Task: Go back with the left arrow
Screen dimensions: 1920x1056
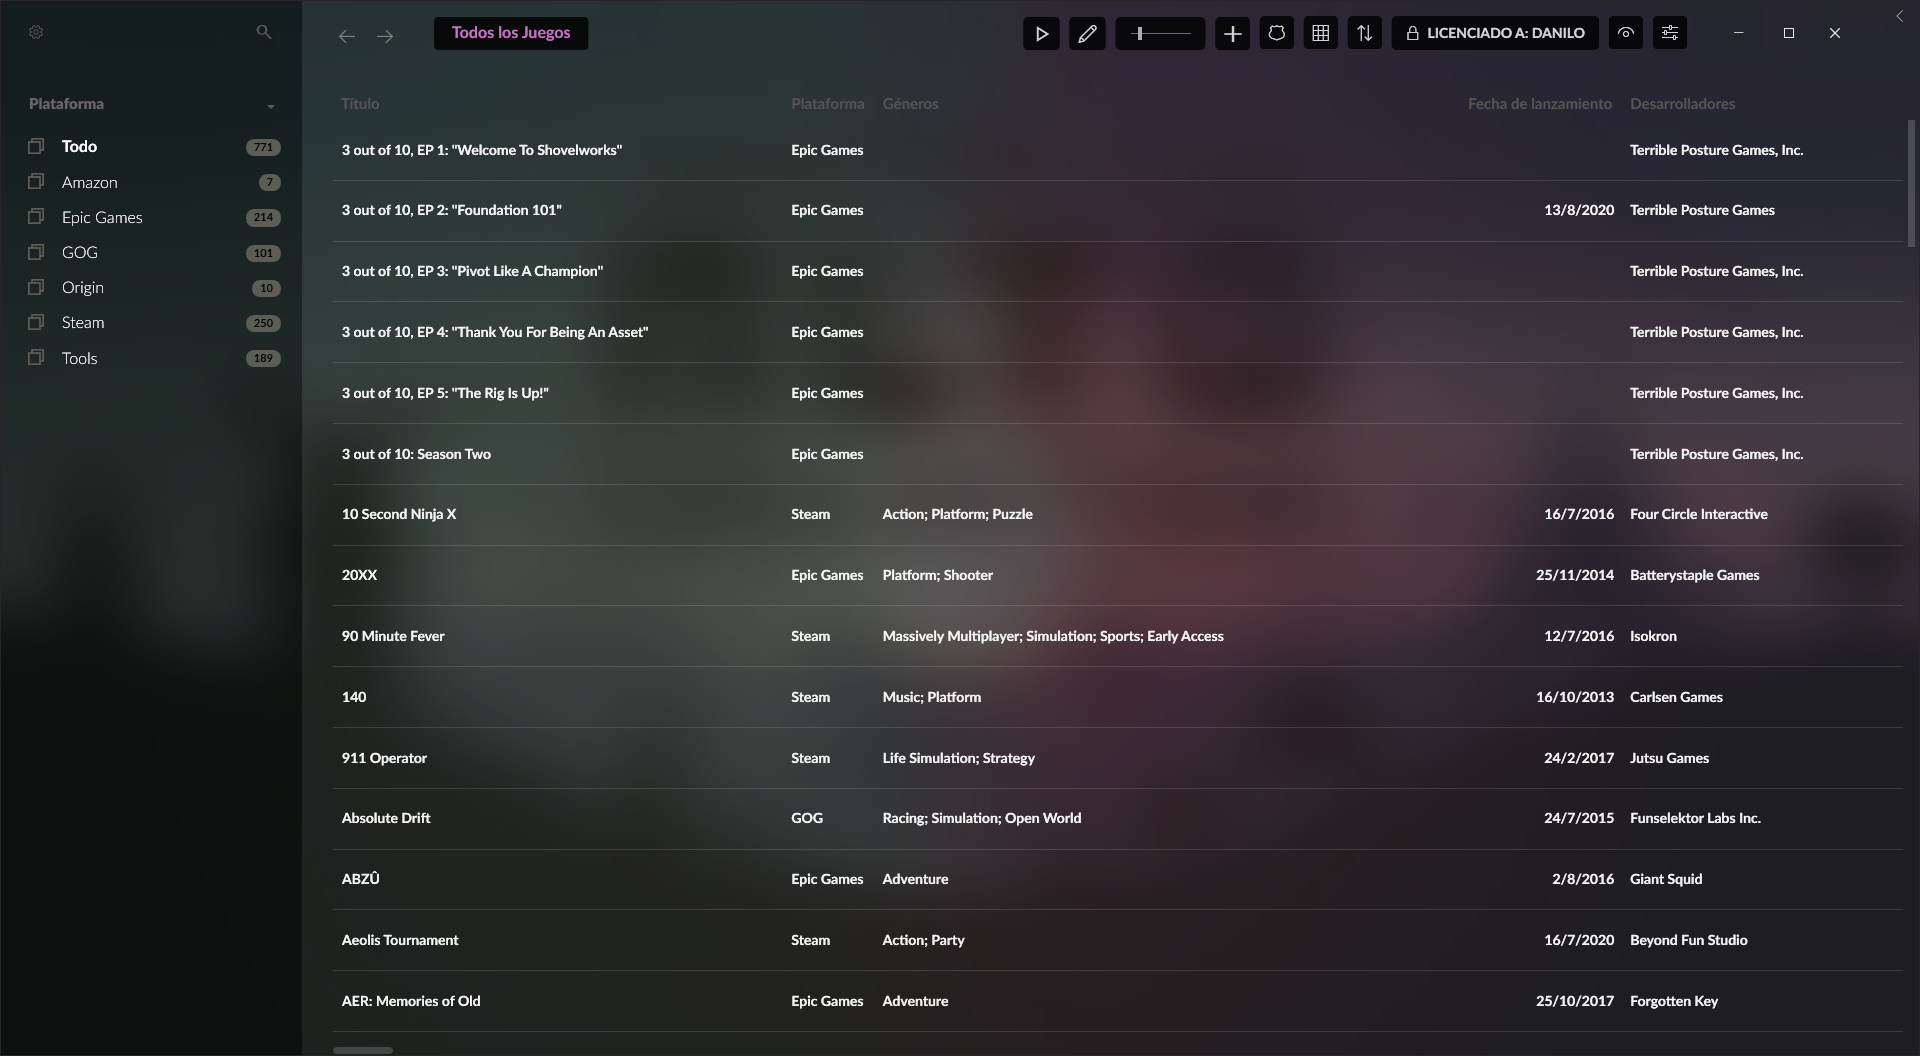Action: coord(347,36)
